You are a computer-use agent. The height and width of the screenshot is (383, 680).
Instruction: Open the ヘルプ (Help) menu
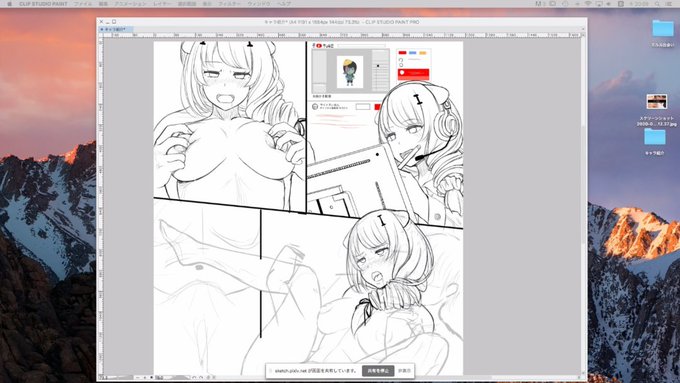click(284, 3)
